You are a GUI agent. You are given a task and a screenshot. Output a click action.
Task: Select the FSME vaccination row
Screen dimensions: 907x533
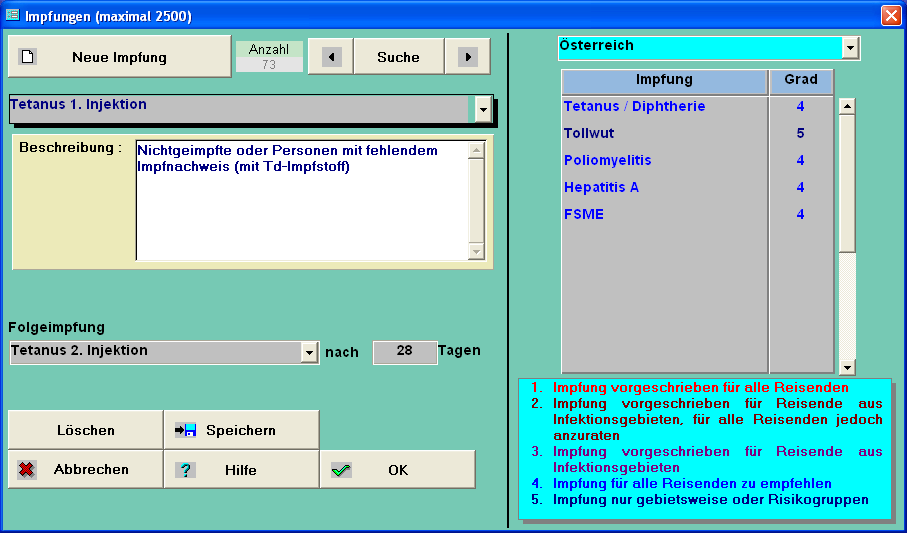584,214
